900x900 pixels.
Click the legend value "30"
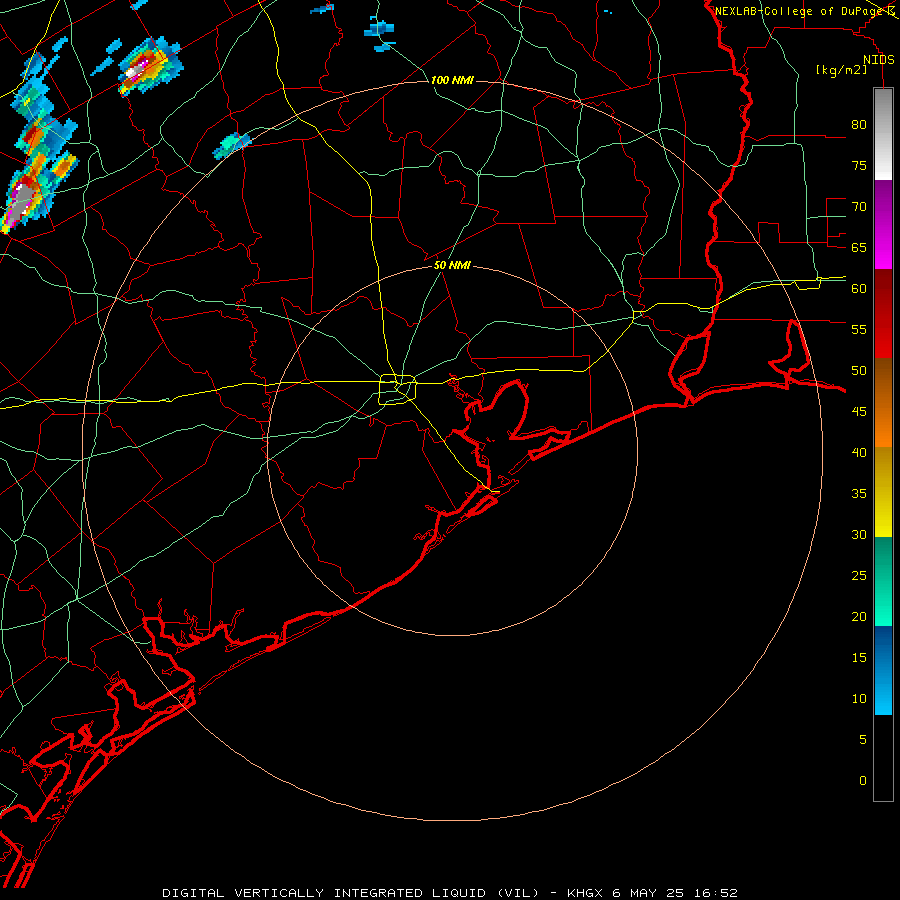click(x=859, y=534)
